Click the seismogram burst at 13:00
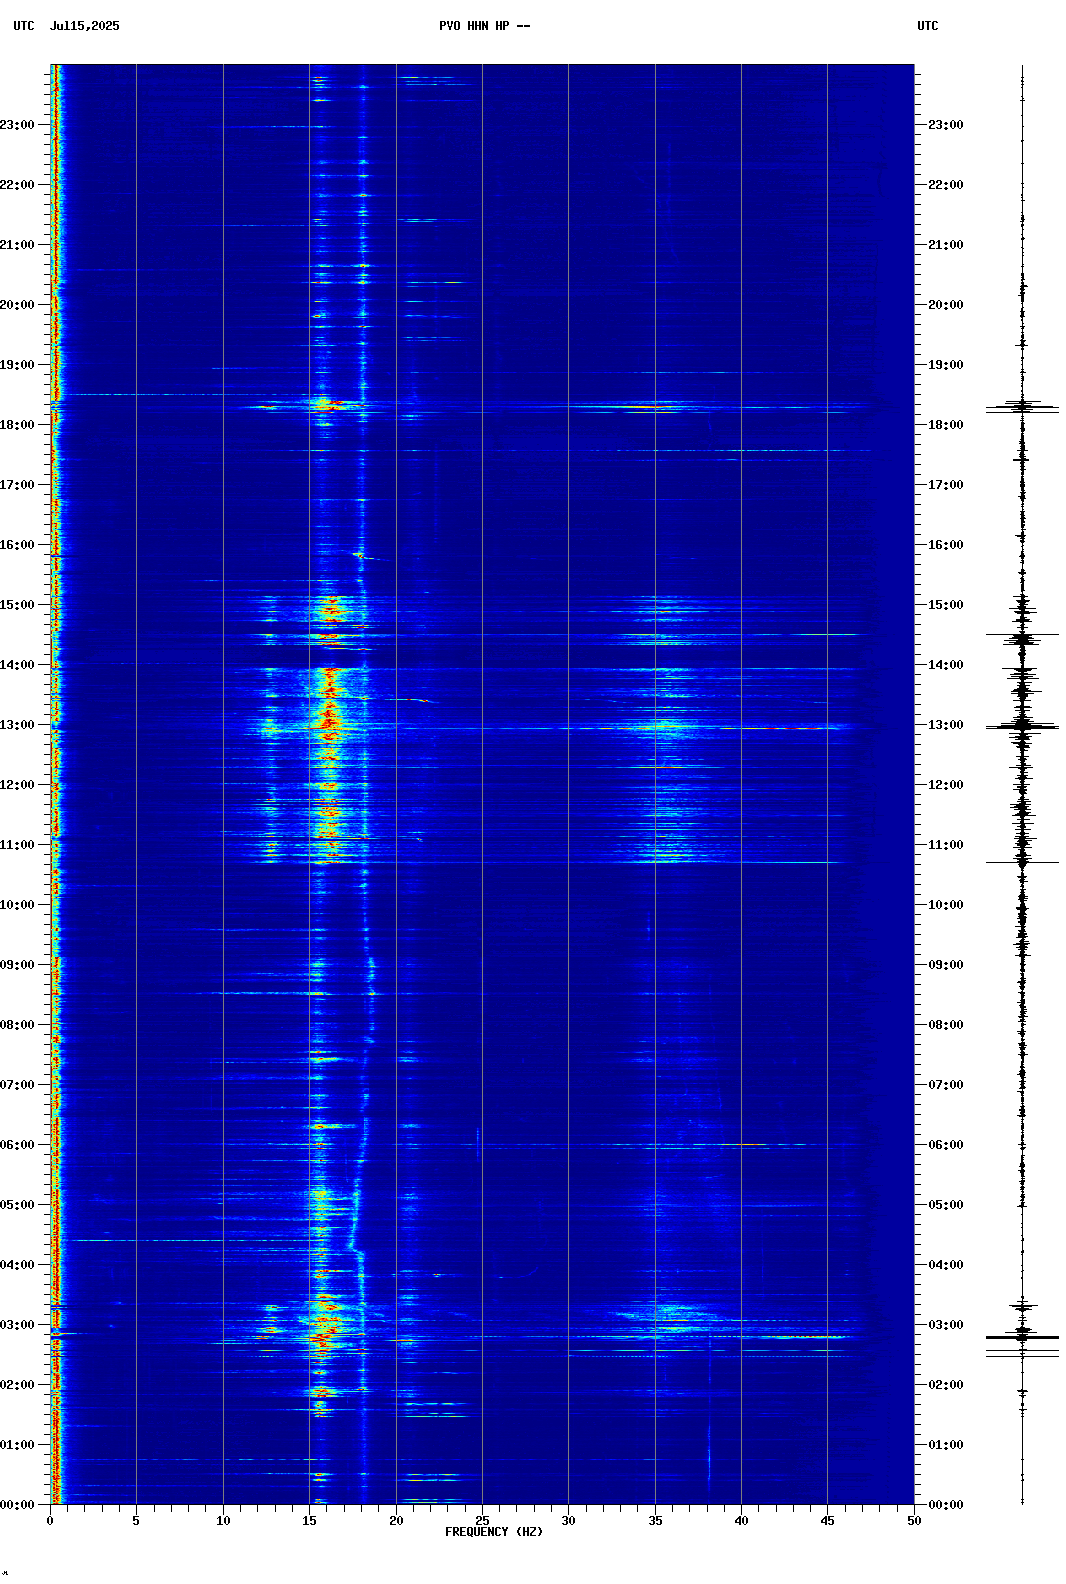This screenshot has width=1066, height=1584. pos(1022,726)
